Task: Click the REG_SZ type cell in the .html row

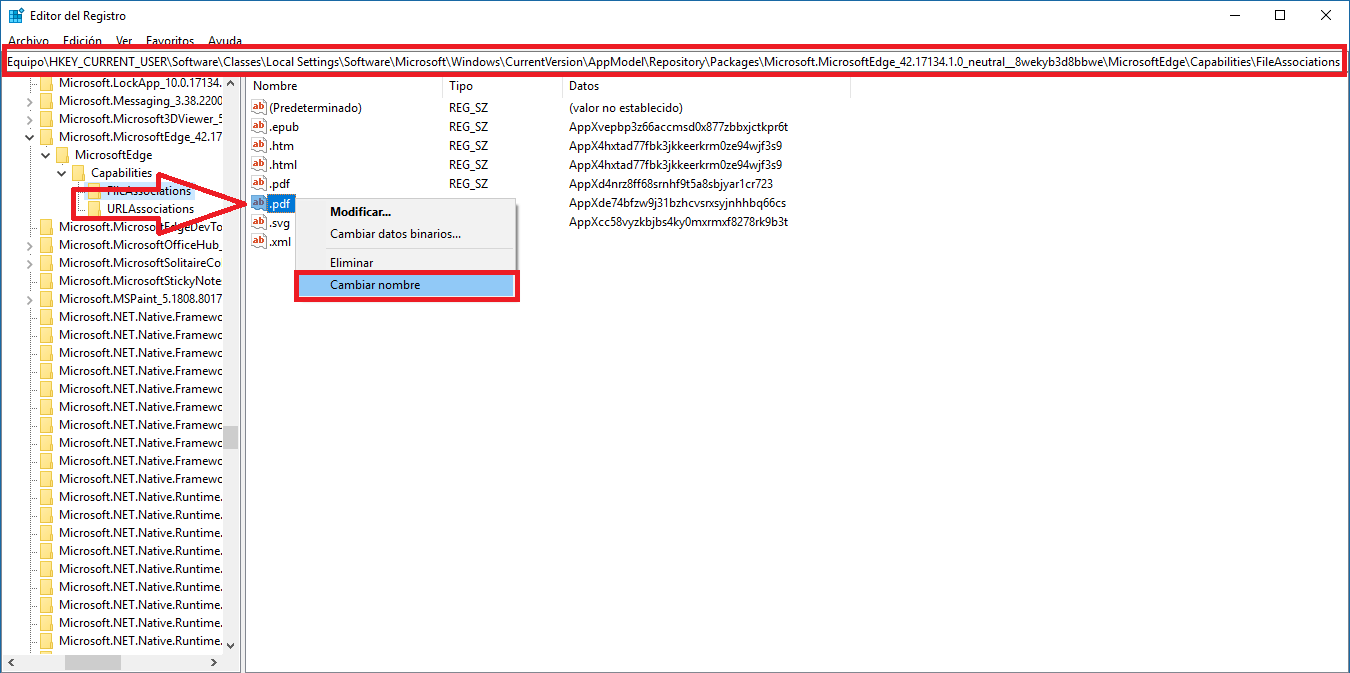Action: coord(468,165)
